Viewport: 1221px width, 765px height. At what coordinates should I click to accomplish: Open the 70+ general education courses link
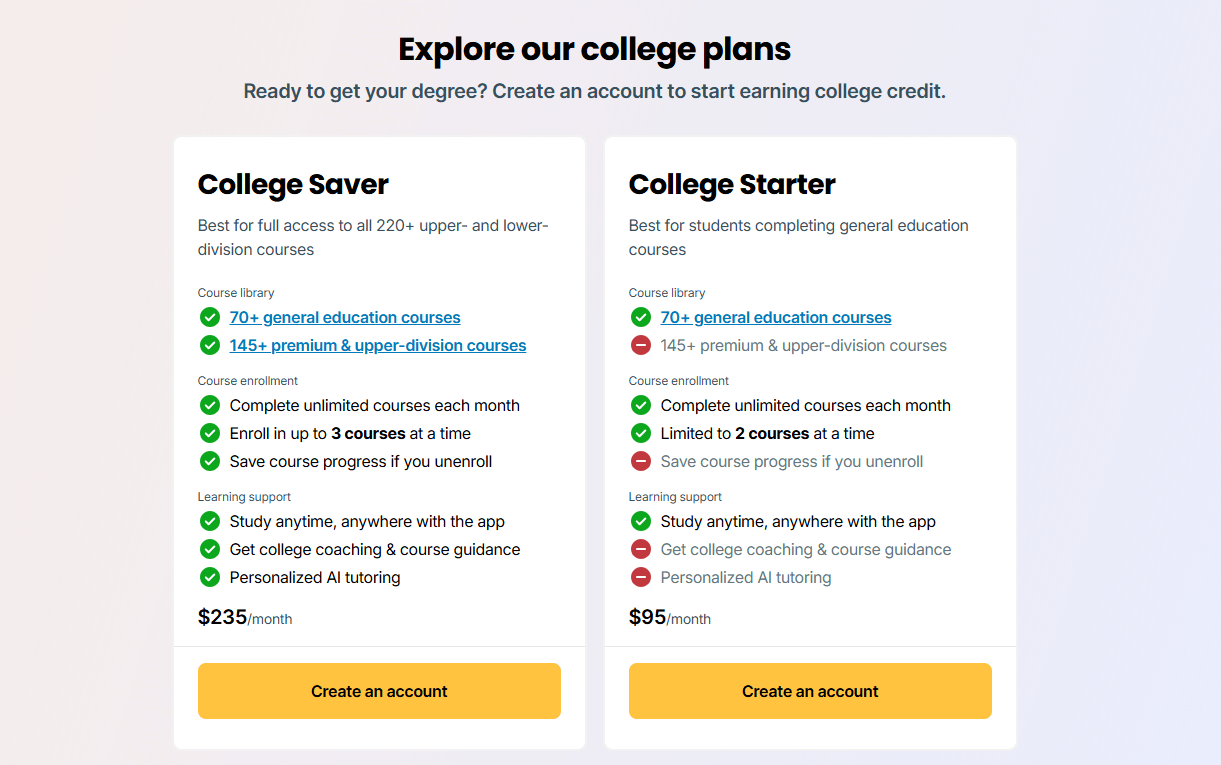pos(345,317)
